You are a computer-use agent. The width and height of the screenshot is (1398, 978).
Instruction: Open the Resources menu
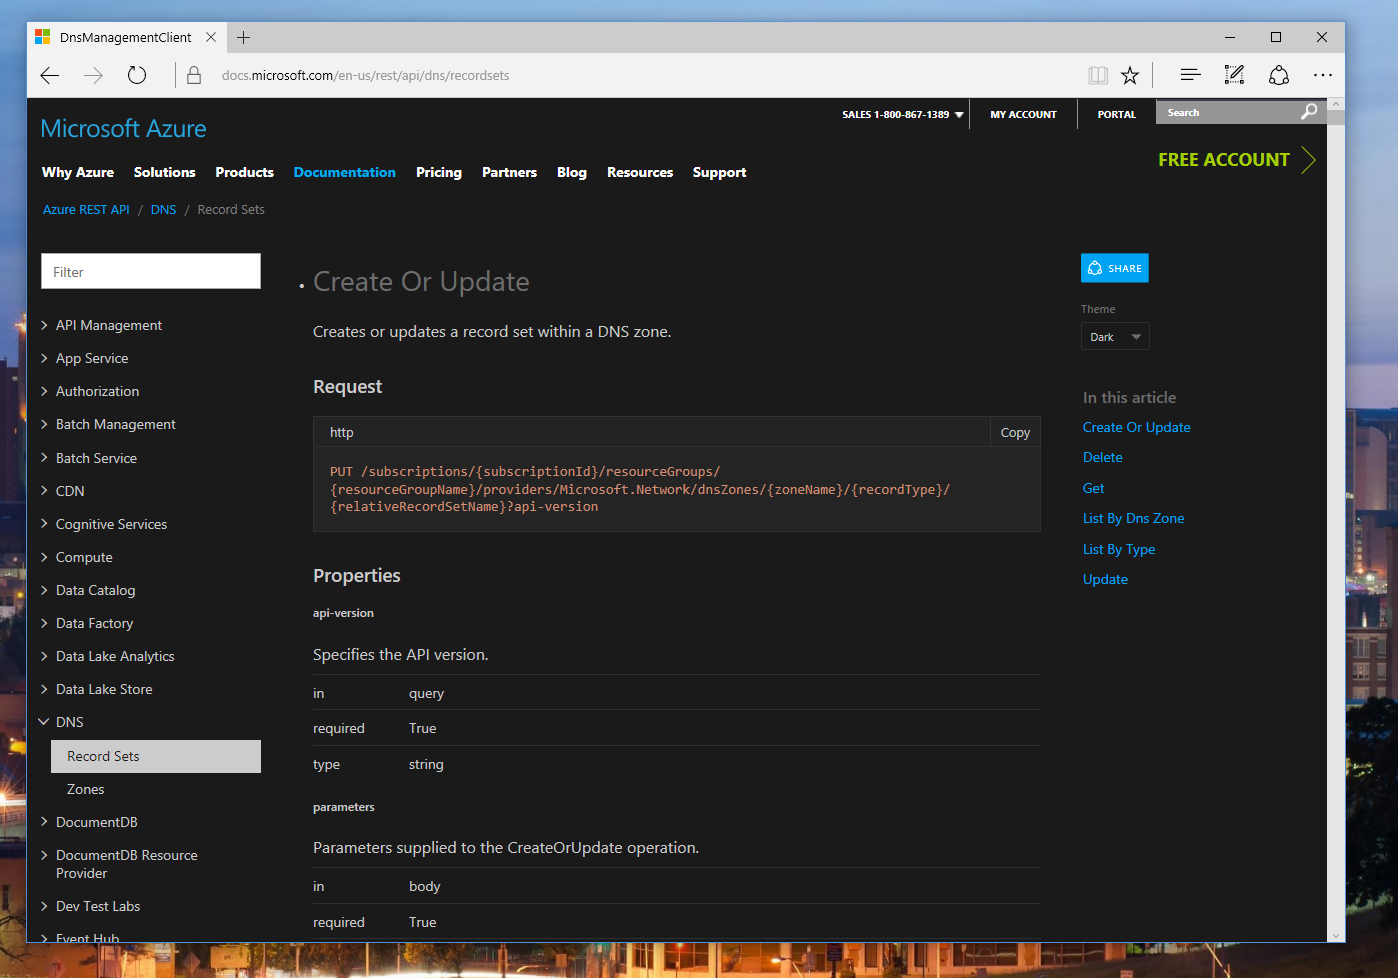coord(640,172)
